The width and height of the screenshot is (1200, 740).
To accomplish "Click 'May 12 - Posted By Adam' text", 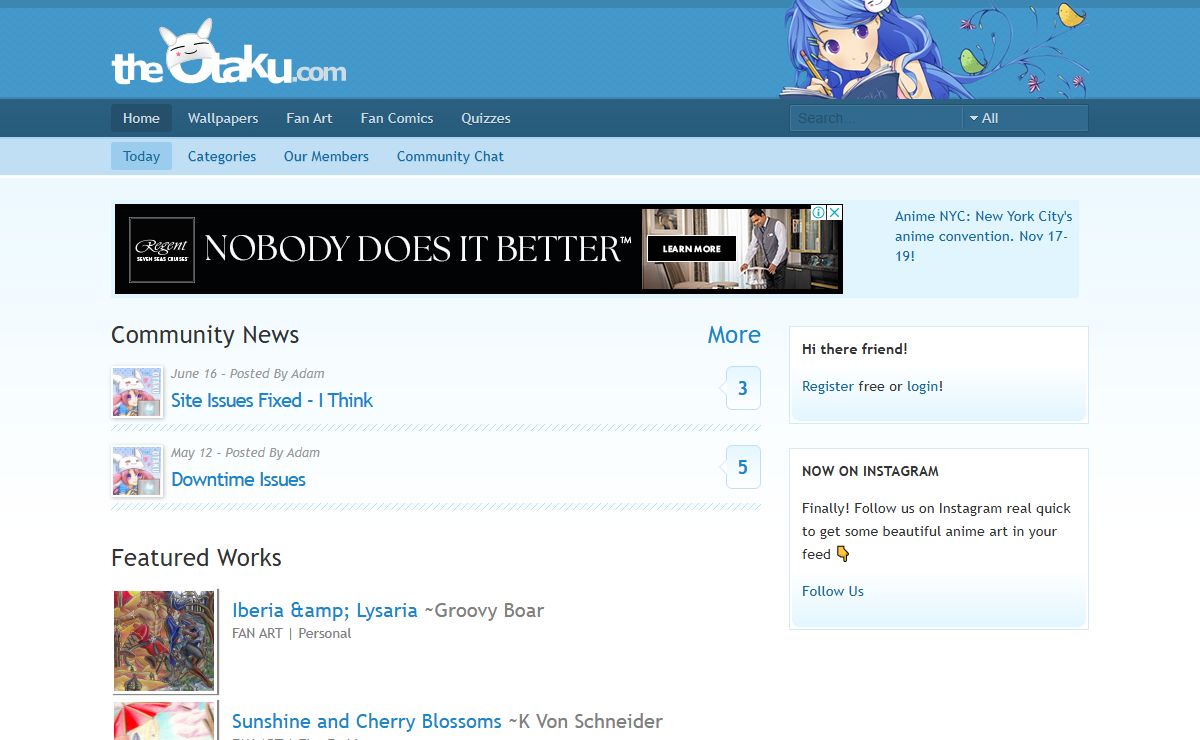I will tap(246, 452).
